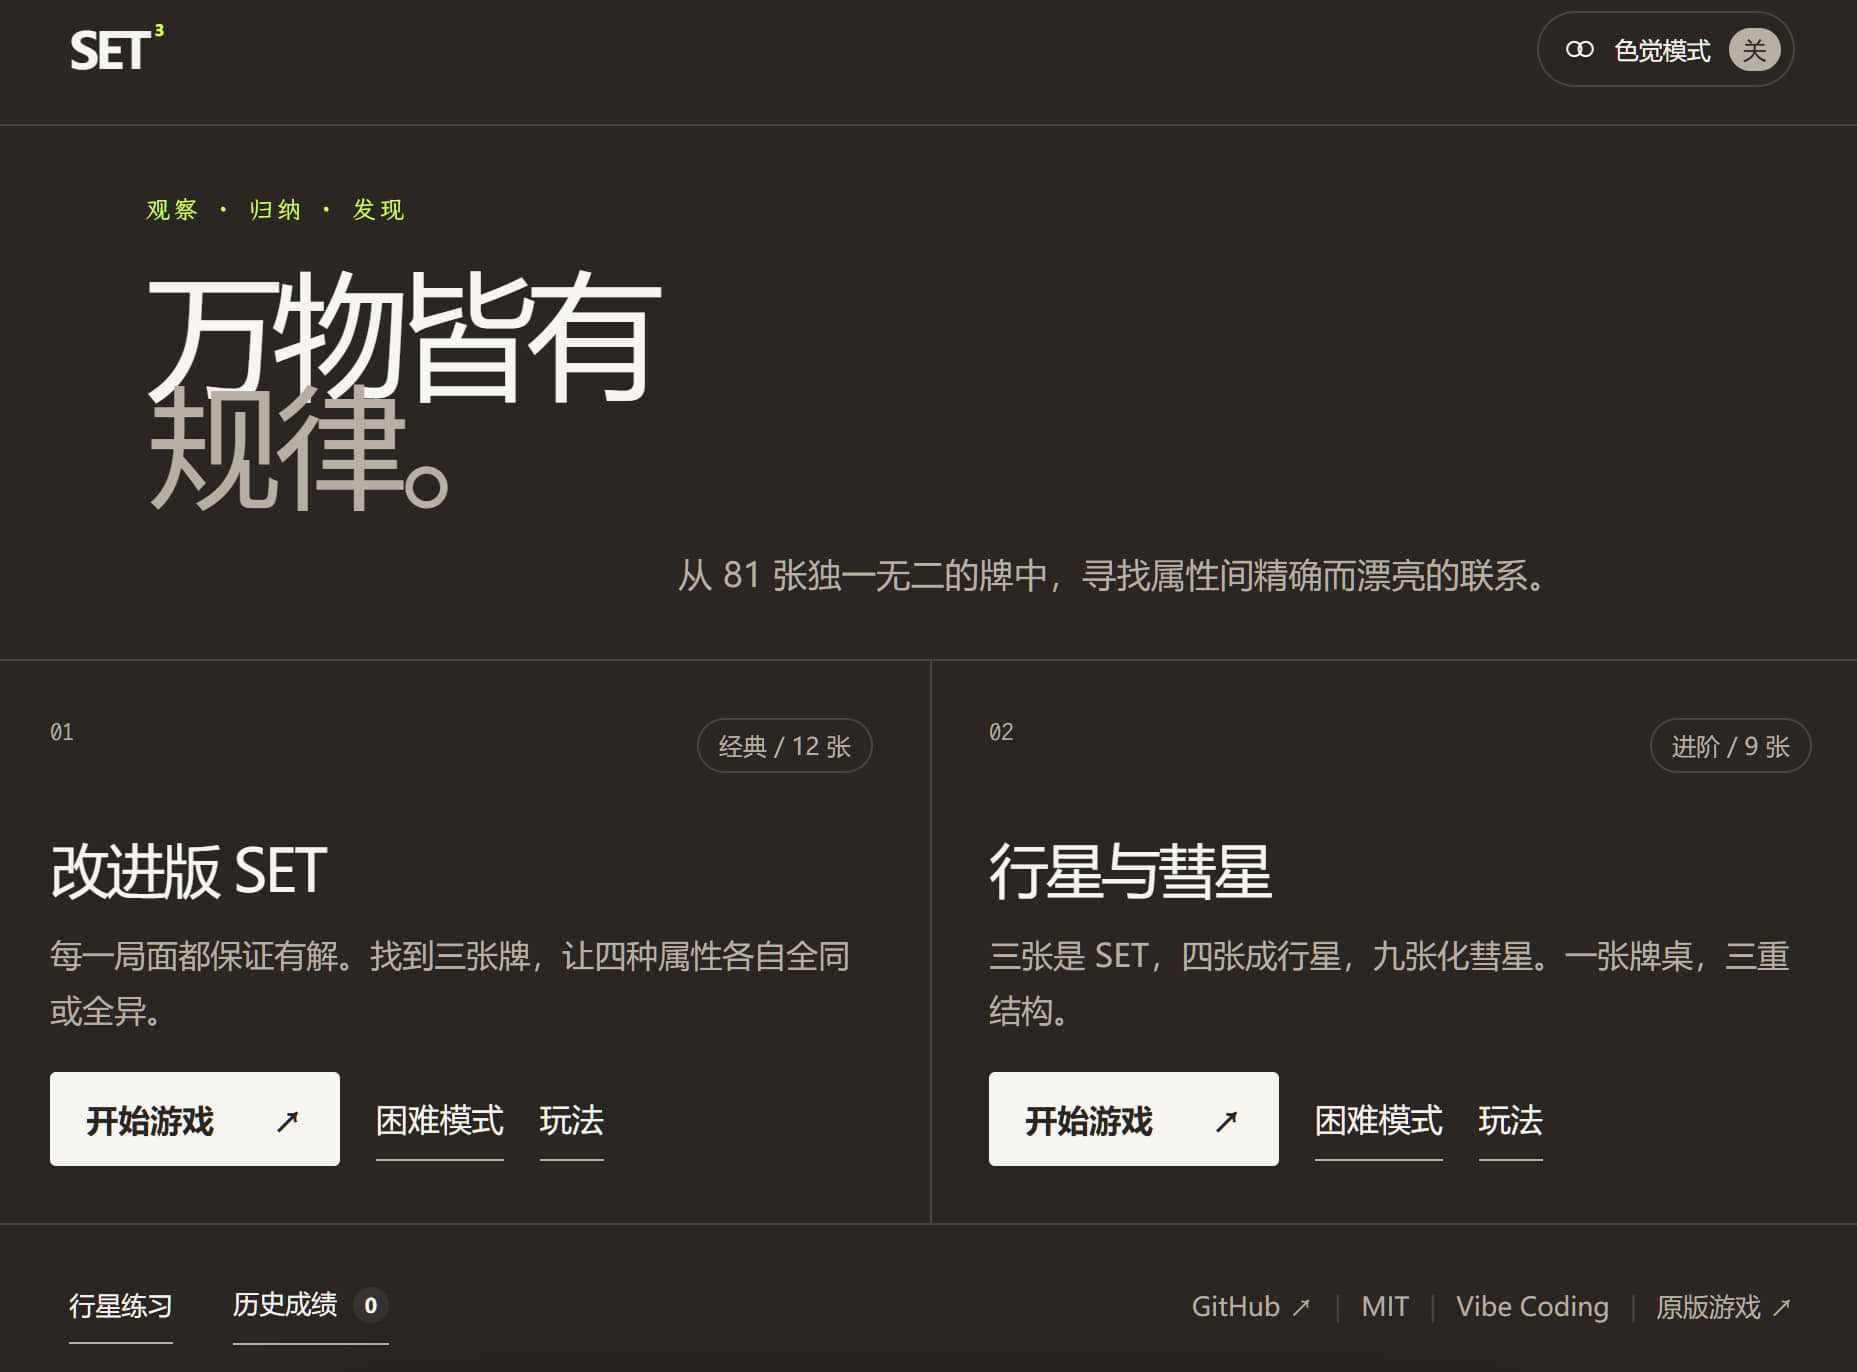Open 玩法 rules for 行星与彗星
The width and height of the screenshot is (1857, 1372).
(x=1511, y=1121)
